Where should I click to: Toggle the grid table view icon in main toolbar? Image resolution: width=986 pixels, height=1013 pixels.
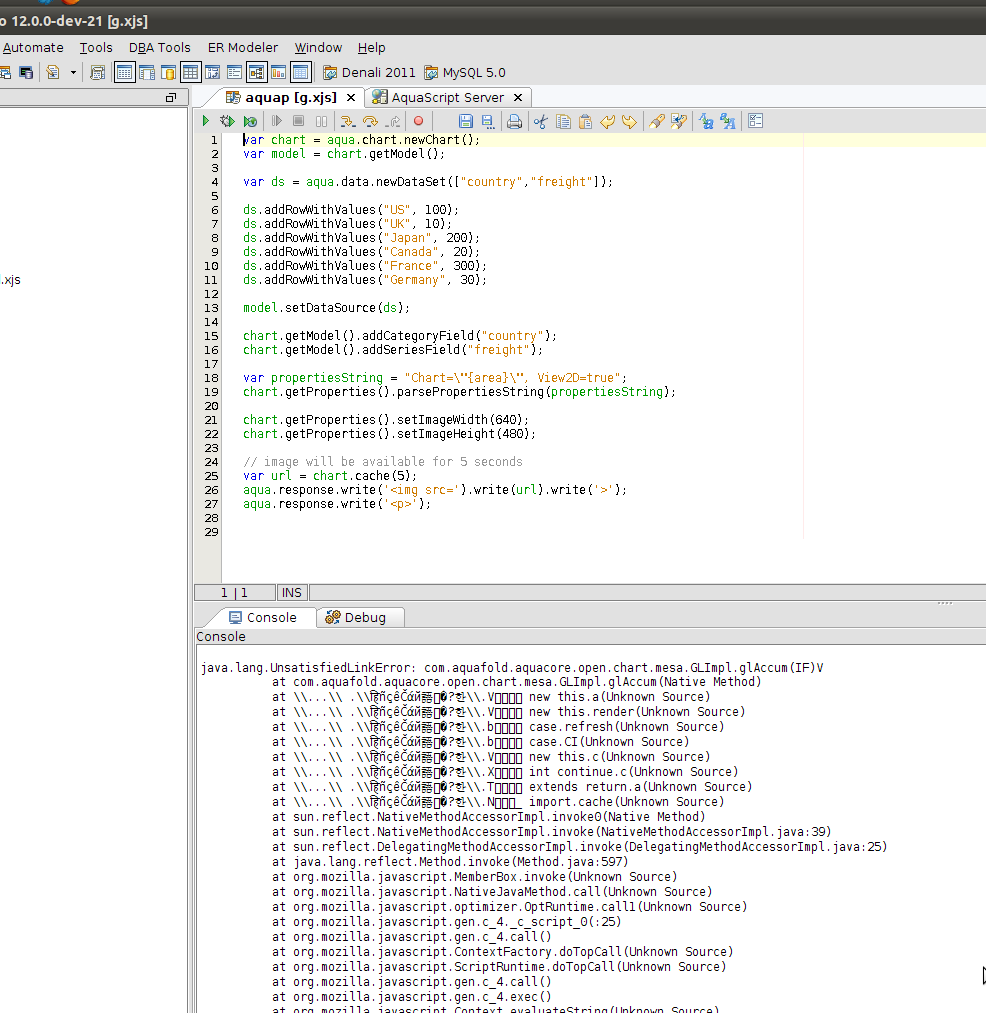coord(190,72)
